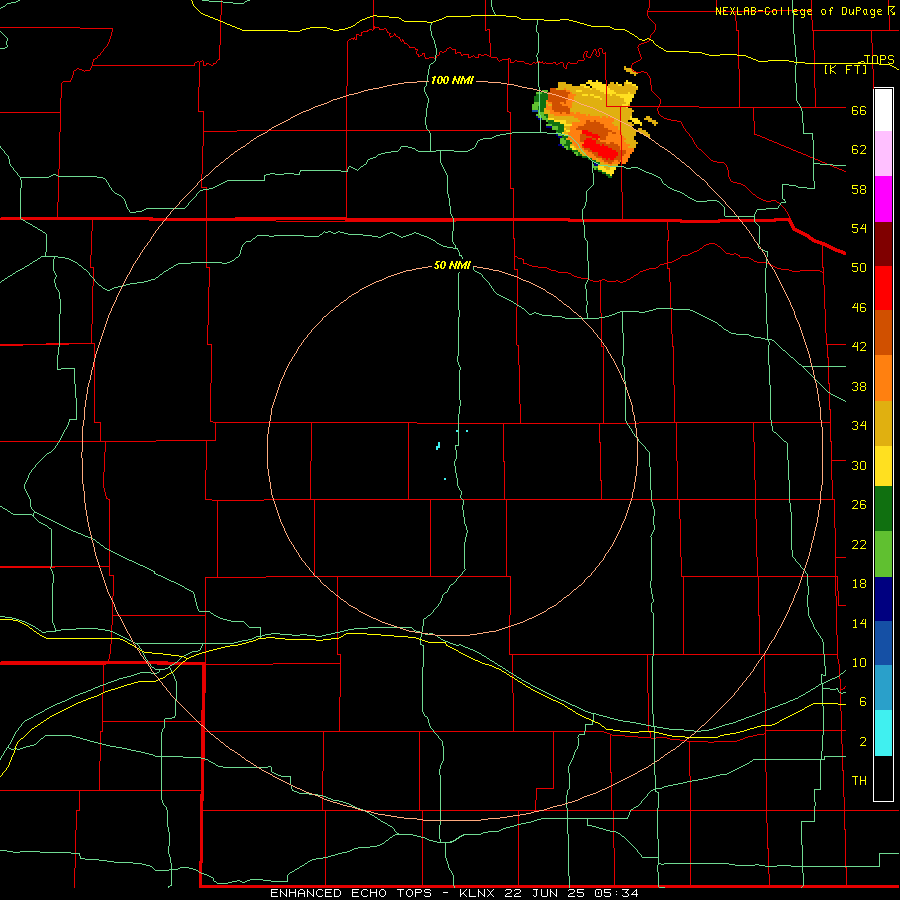Click the legend value "58"
Image resolution: width=900 pixels, height=900 pixels.
[x=859, y=189]
